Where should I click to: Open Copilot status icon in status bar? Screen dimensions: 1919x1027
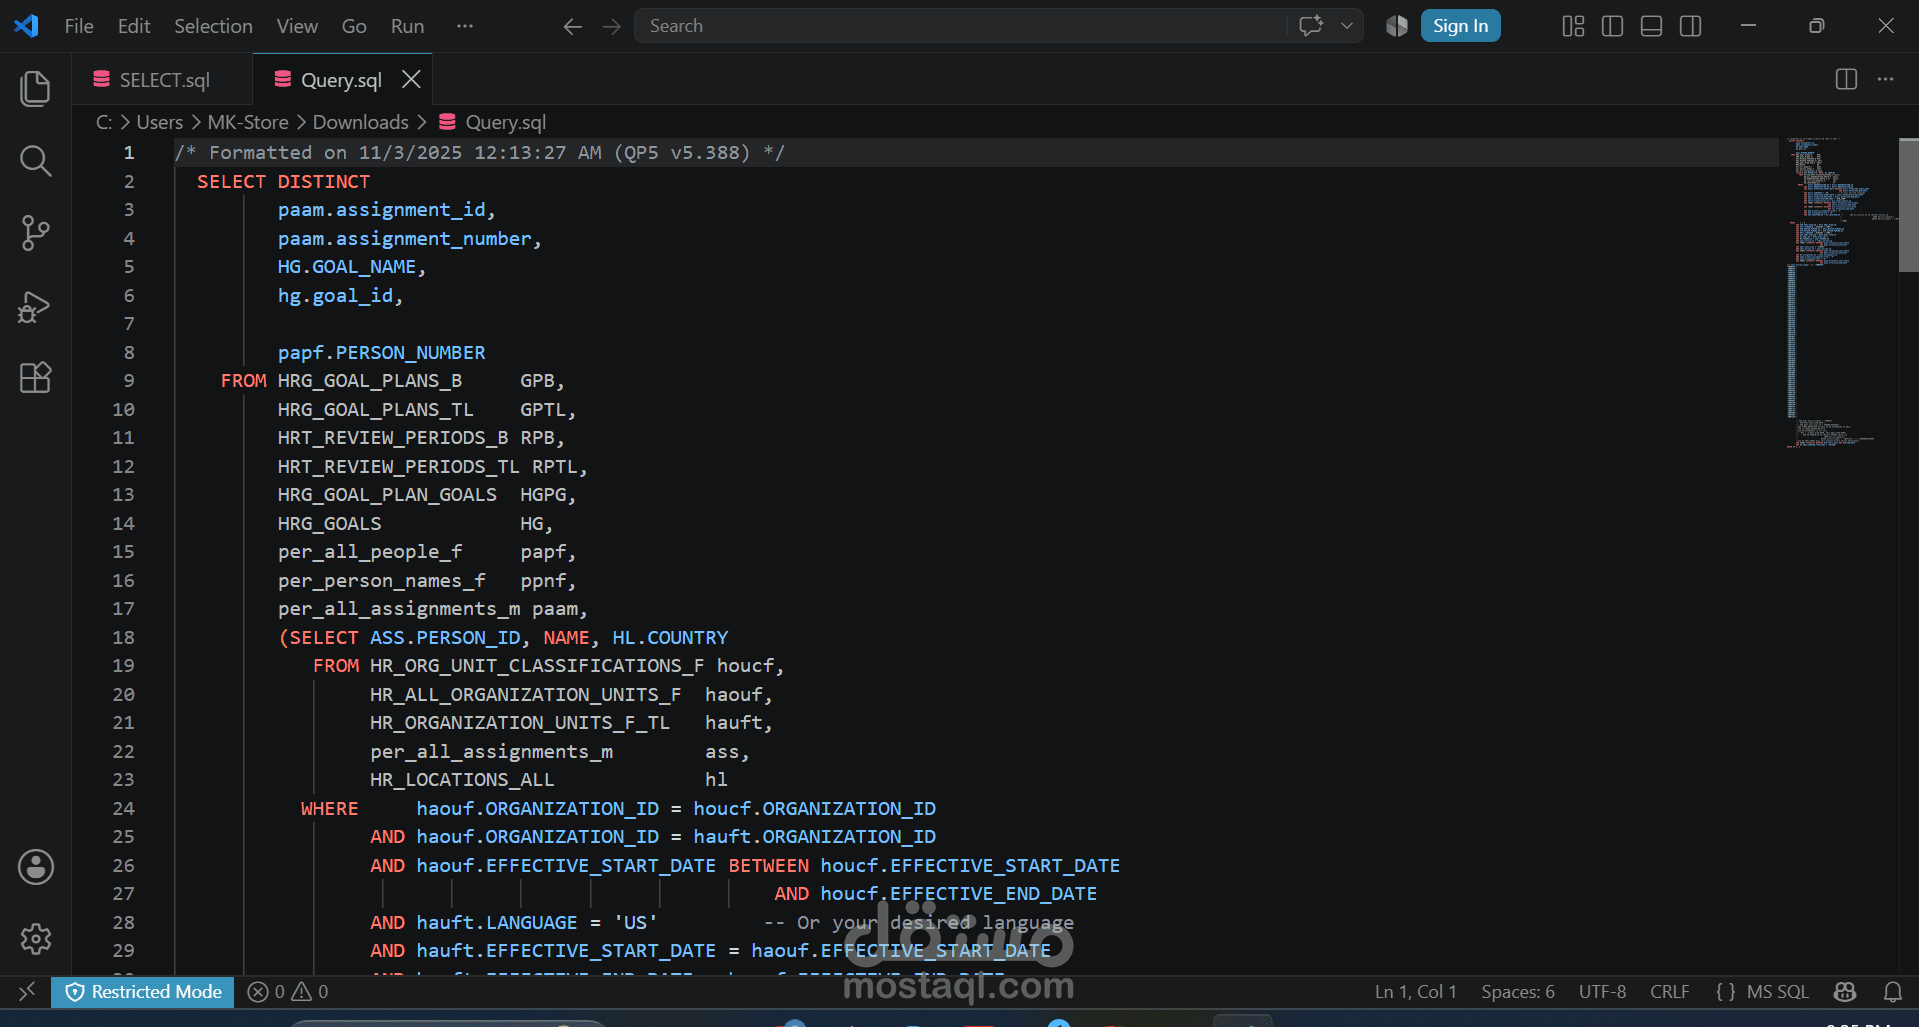pyautogui.click(x=1845, y=991)
